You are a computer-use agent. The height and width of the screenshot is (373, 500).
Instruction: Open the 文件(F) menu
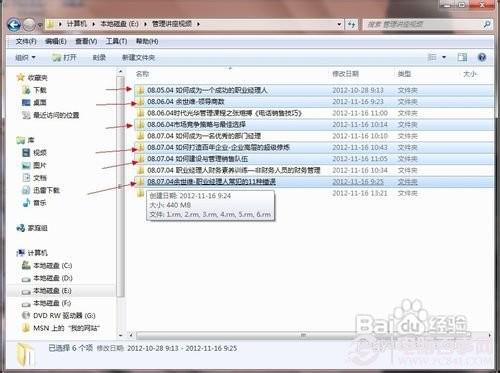(26, 41)
